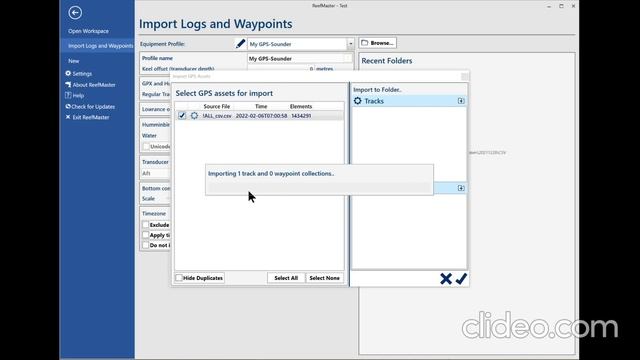Click the lower folder plus icon
This screenshot has height=360, width=640.
(461, 188)
